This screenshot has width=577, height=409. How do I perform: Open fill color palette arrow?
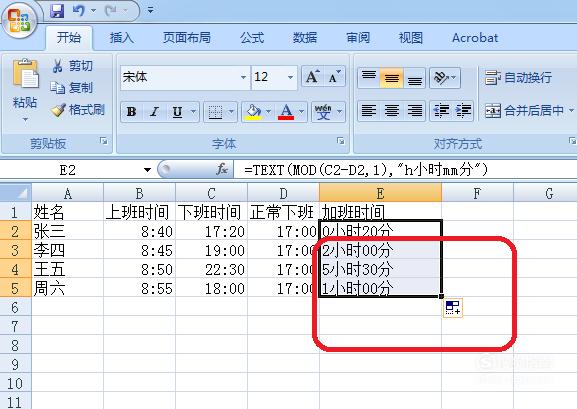click(x=269, y=111)
